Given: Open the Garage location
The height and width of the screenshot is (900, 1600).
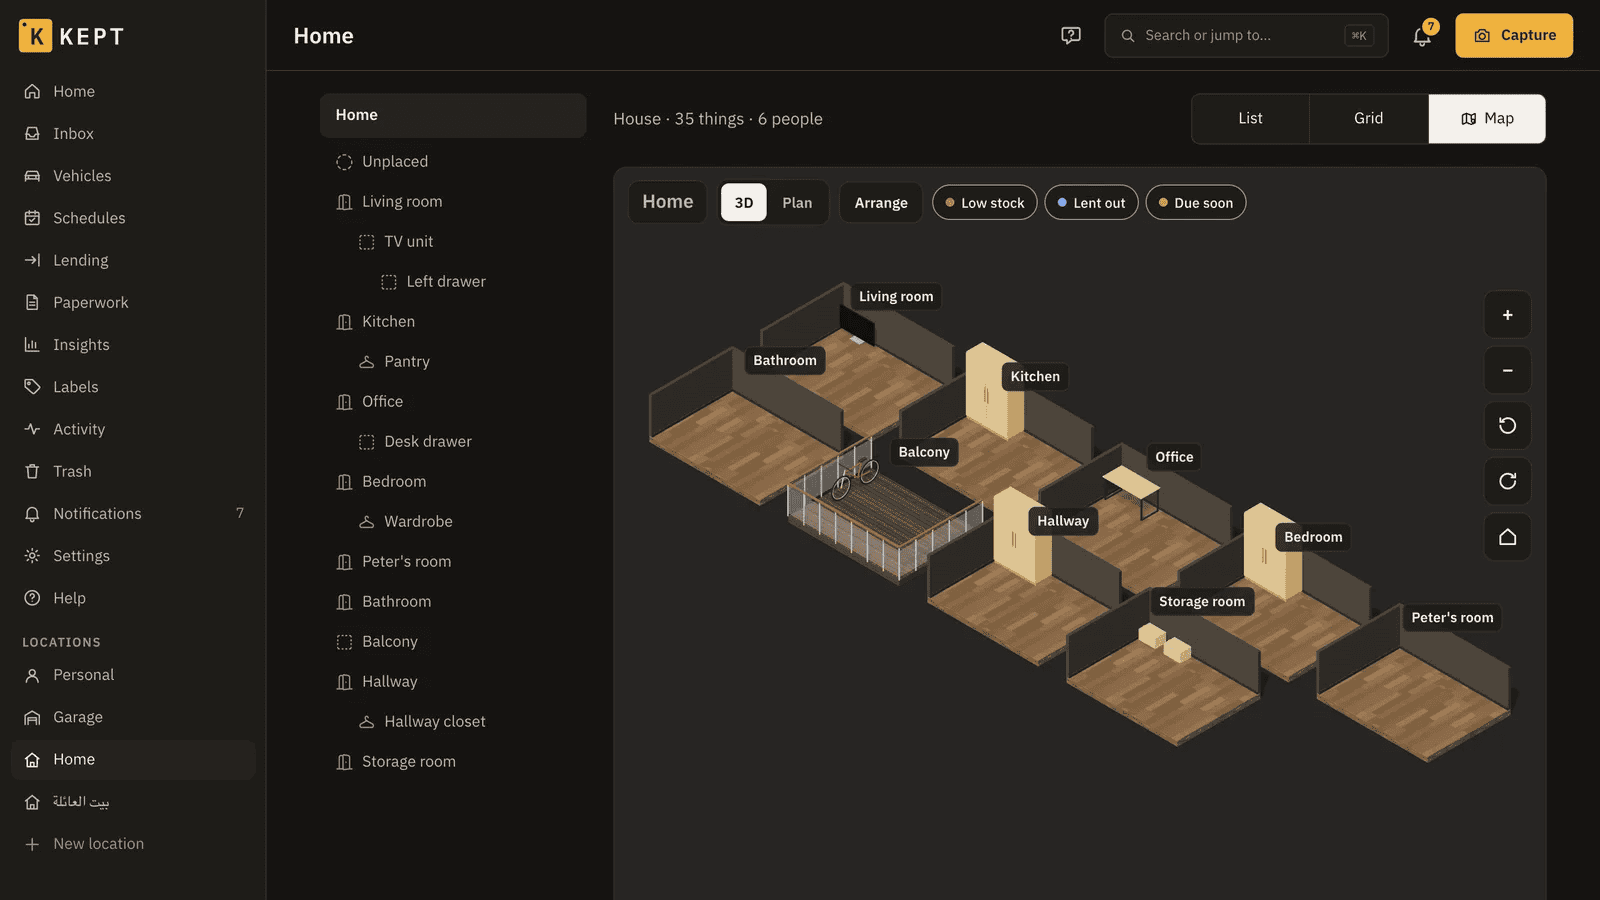Looking at the screenshot, I should pos(133,717).
